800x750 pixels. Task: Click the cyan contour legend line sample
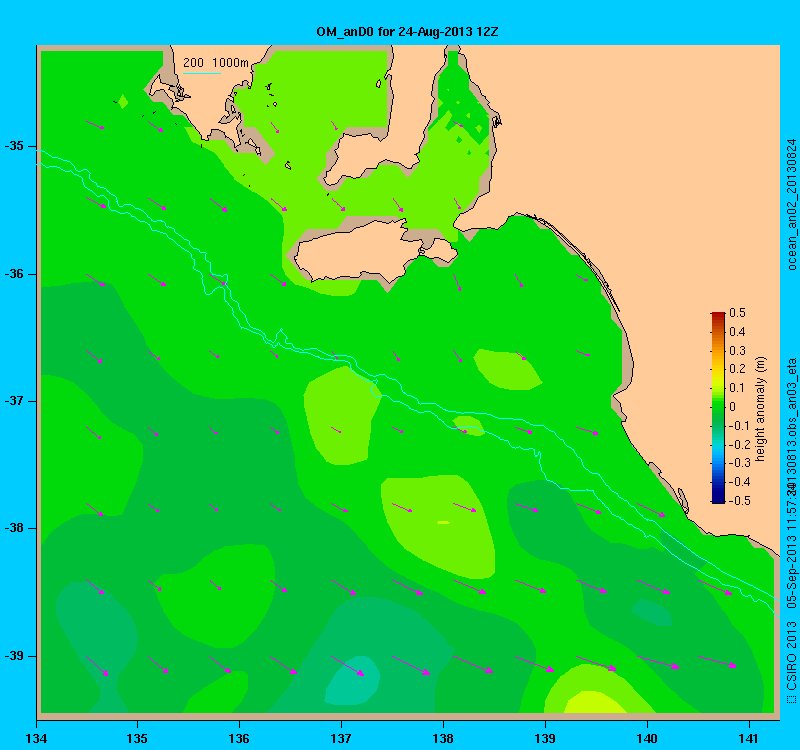tap(202, 73)
